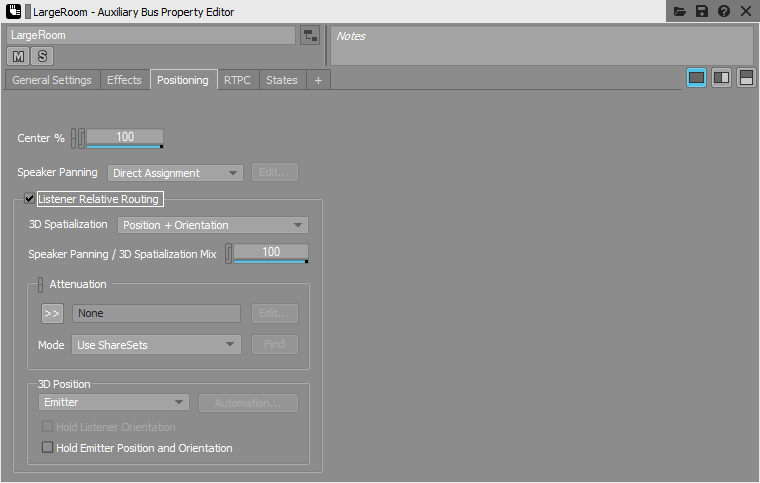Viewport: 760px width, 483px height.
Task: Click the Mute (M) button
Action: (19, 56)
